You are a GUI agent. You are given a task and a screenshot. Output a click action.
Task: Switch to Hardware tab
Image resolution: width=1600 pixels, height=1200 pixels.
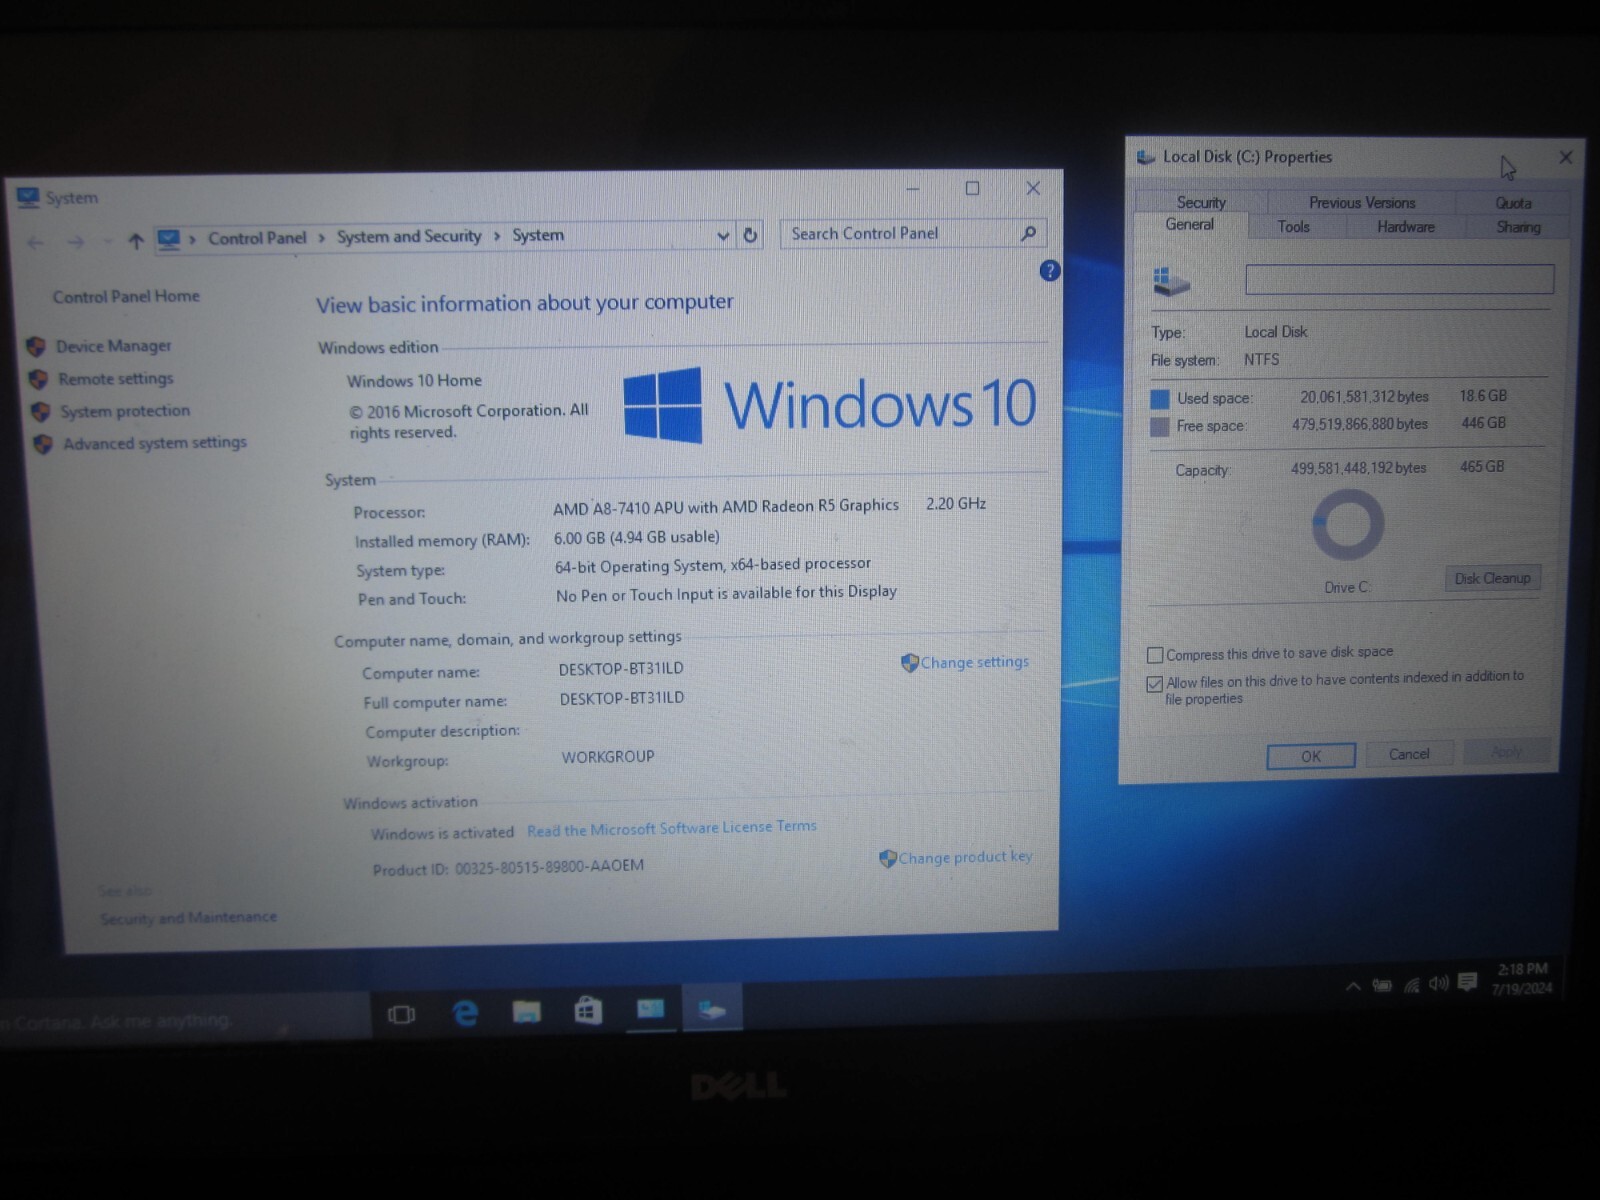click(1405, 227)
